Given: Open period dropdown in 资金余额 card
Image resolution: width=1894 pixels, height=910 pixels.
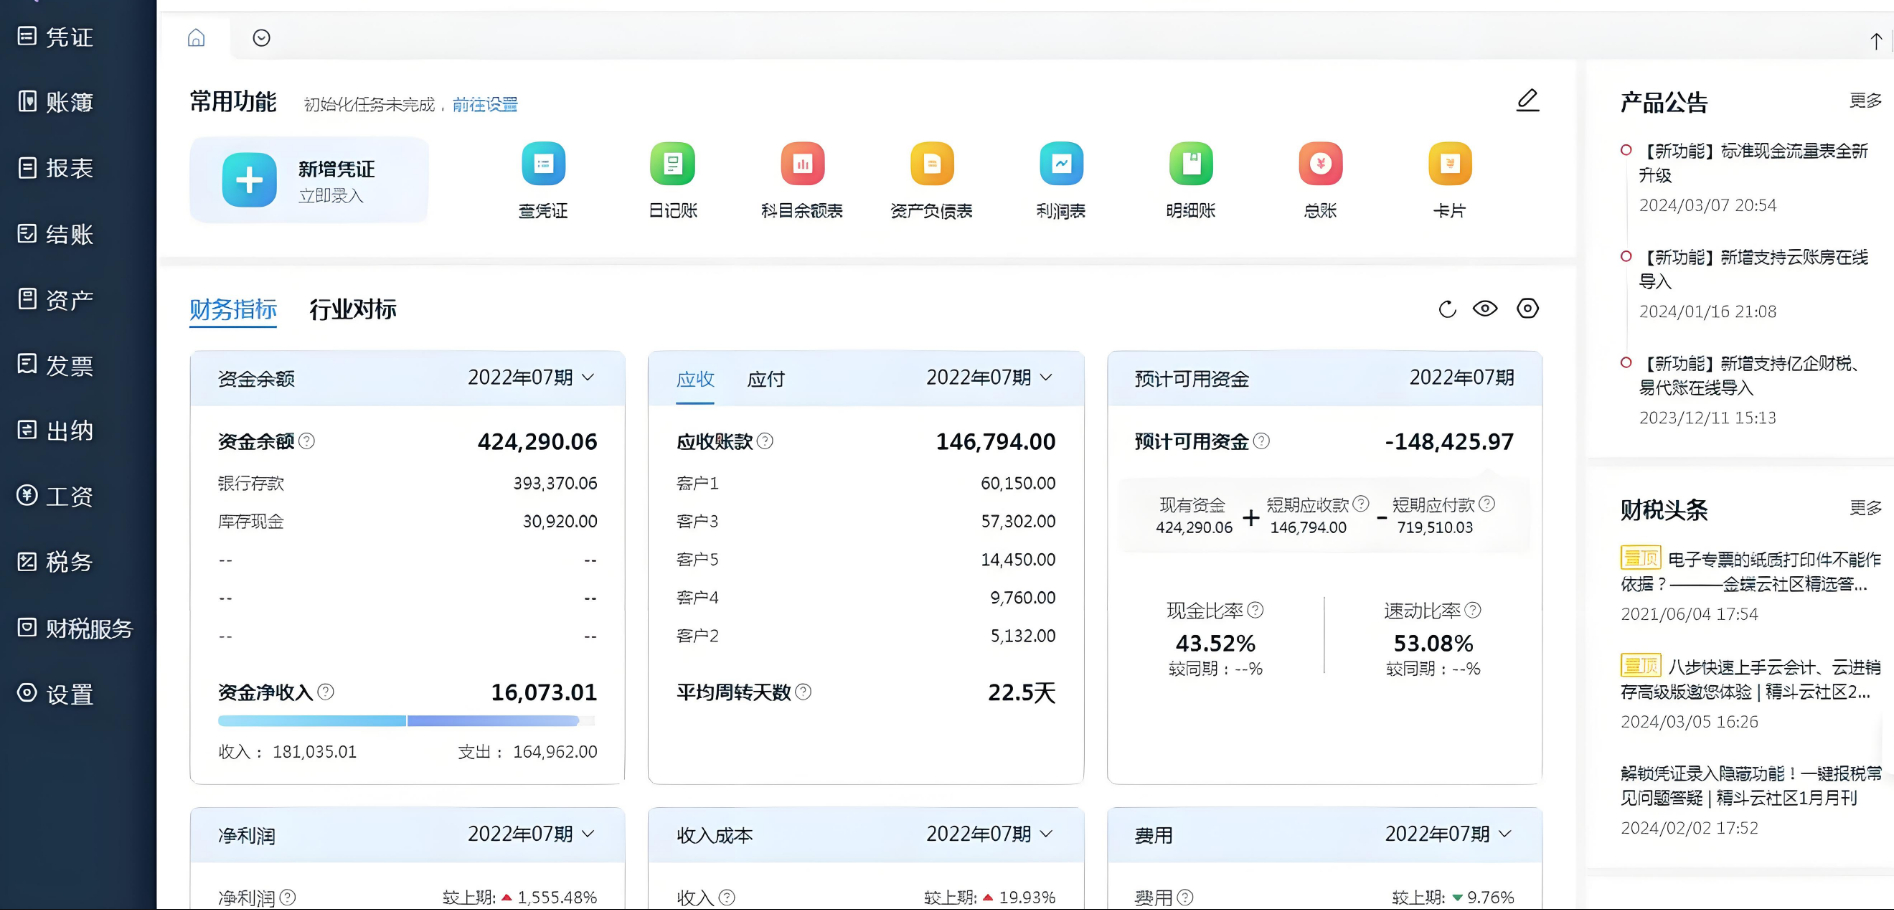Looking at the screenshot, I should point(531,378).
